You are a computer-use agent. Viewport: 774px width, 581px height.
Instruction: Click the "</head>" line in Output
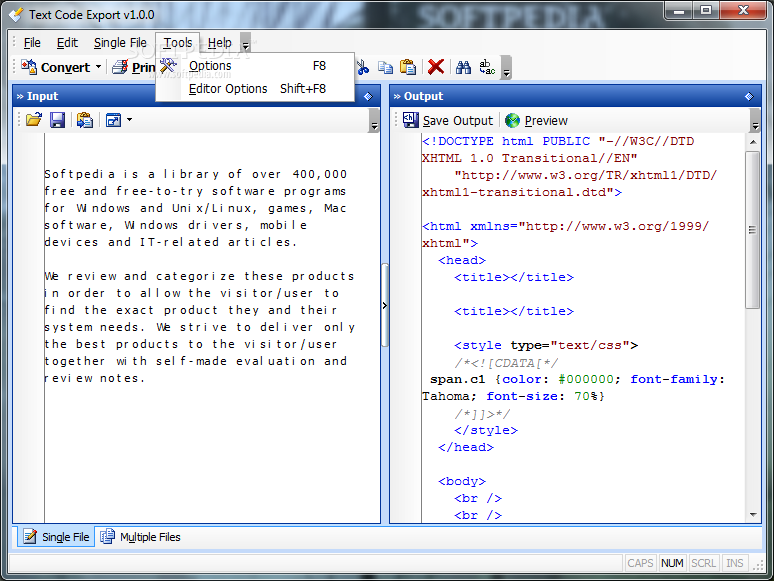466,447
